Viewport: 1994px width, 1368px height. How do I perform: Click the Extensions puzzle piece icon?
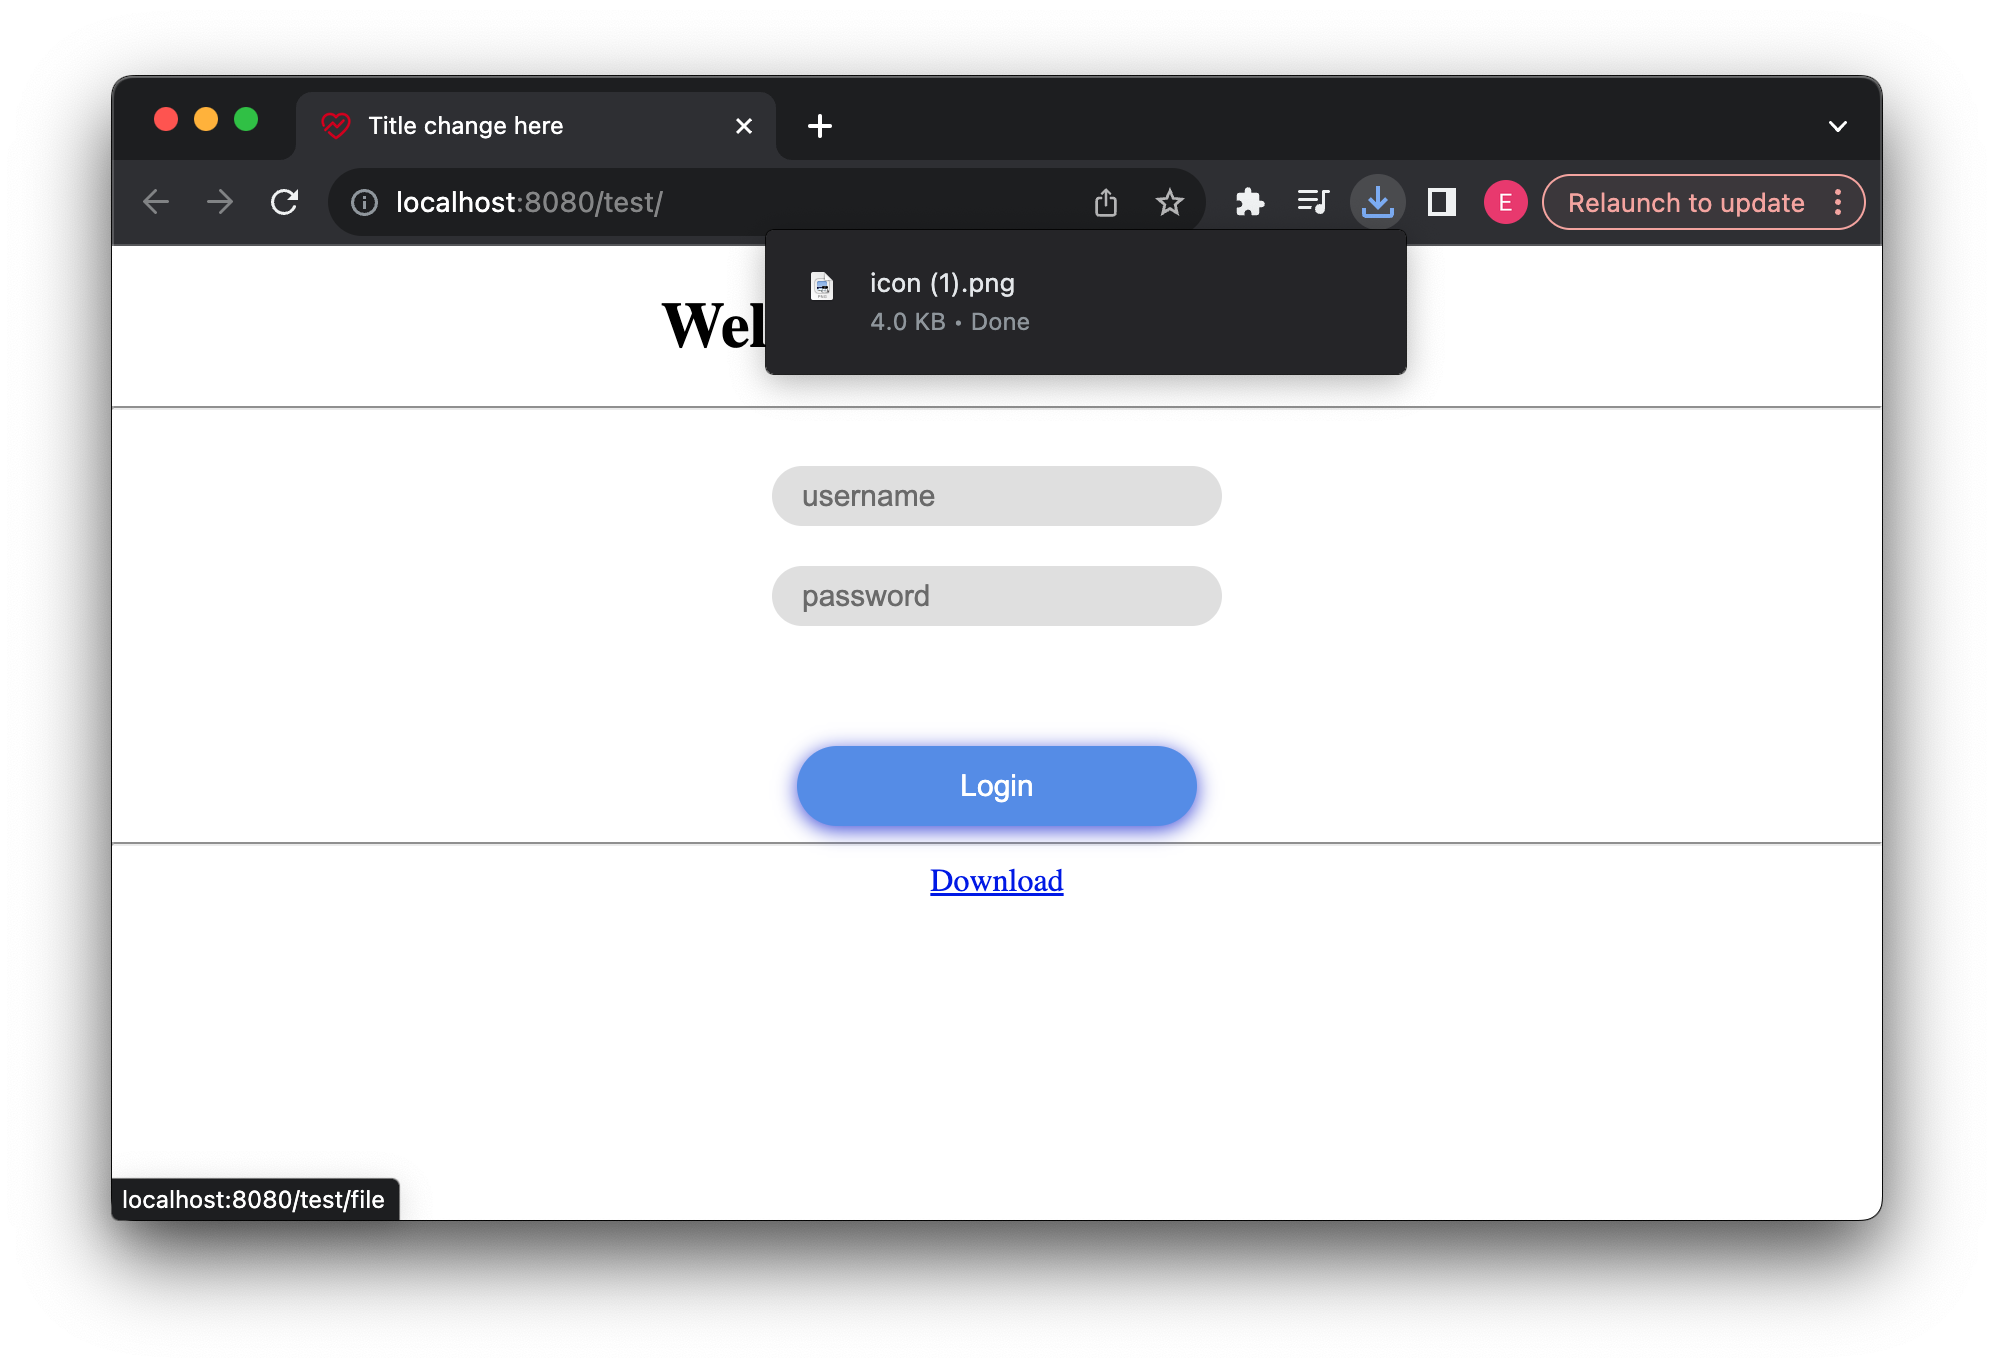click(1249, 201)
